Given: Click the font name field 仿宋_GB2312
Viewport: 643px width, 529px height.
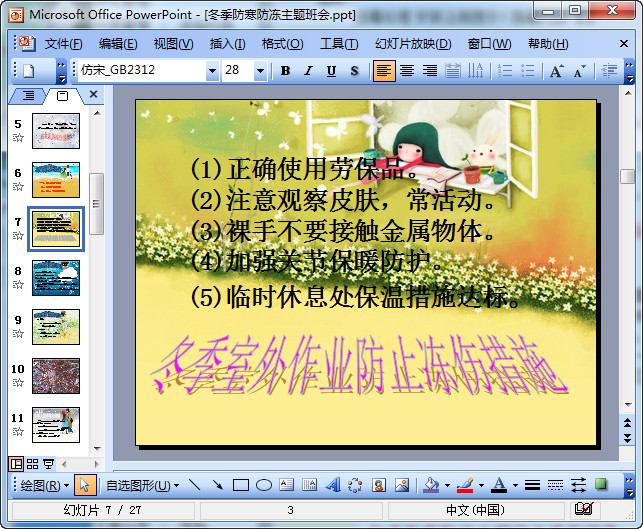Looking at the screenshot, I should pos(142,71).
